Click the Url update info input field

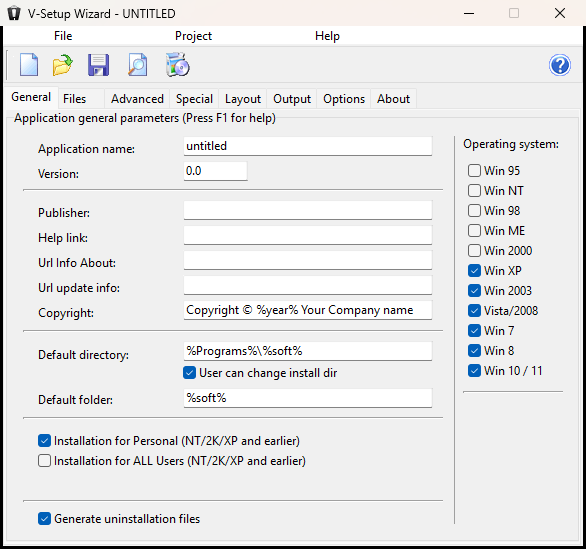point(308,285)
